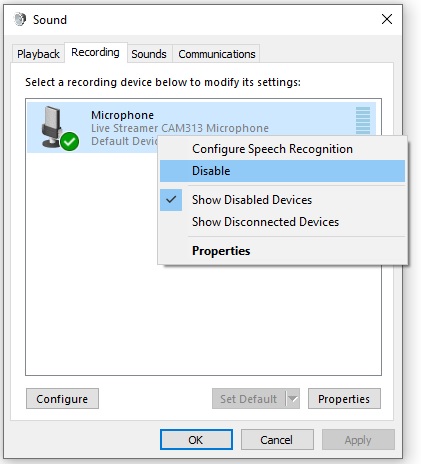Screen dimensions: 421x464
Task: Click the Cancel button
Action: 277,440
